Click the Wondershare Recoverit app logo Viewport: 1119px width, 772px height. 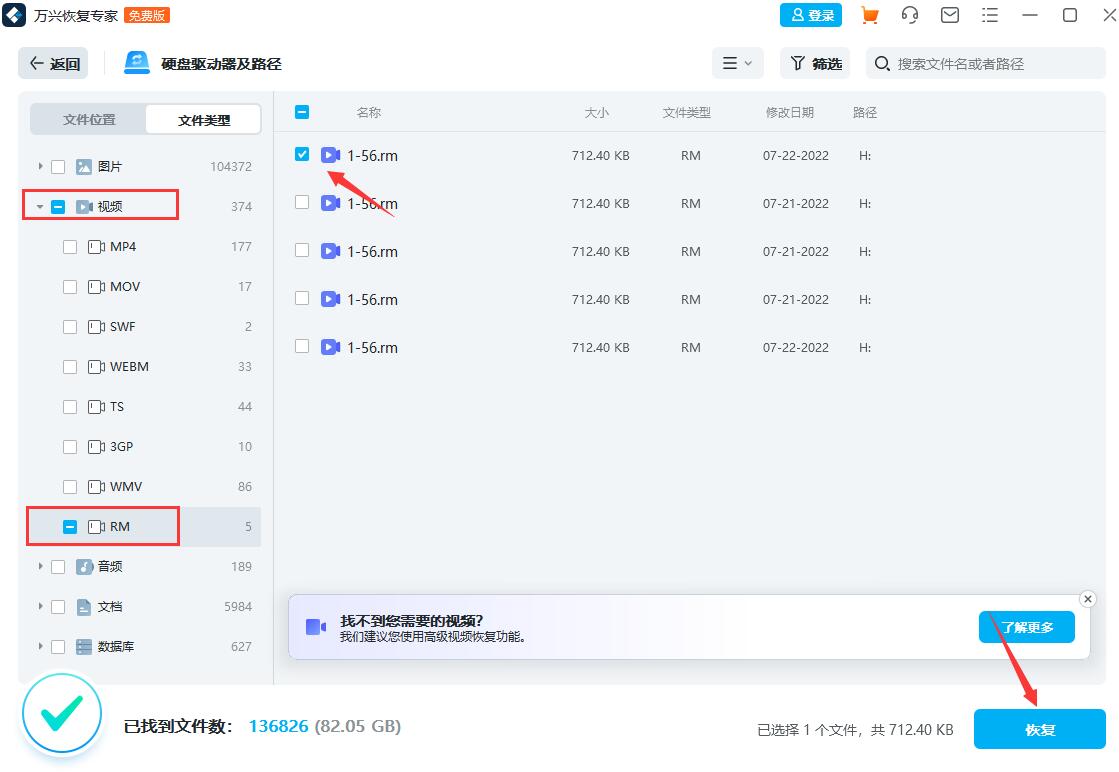(x=14, y=15)
